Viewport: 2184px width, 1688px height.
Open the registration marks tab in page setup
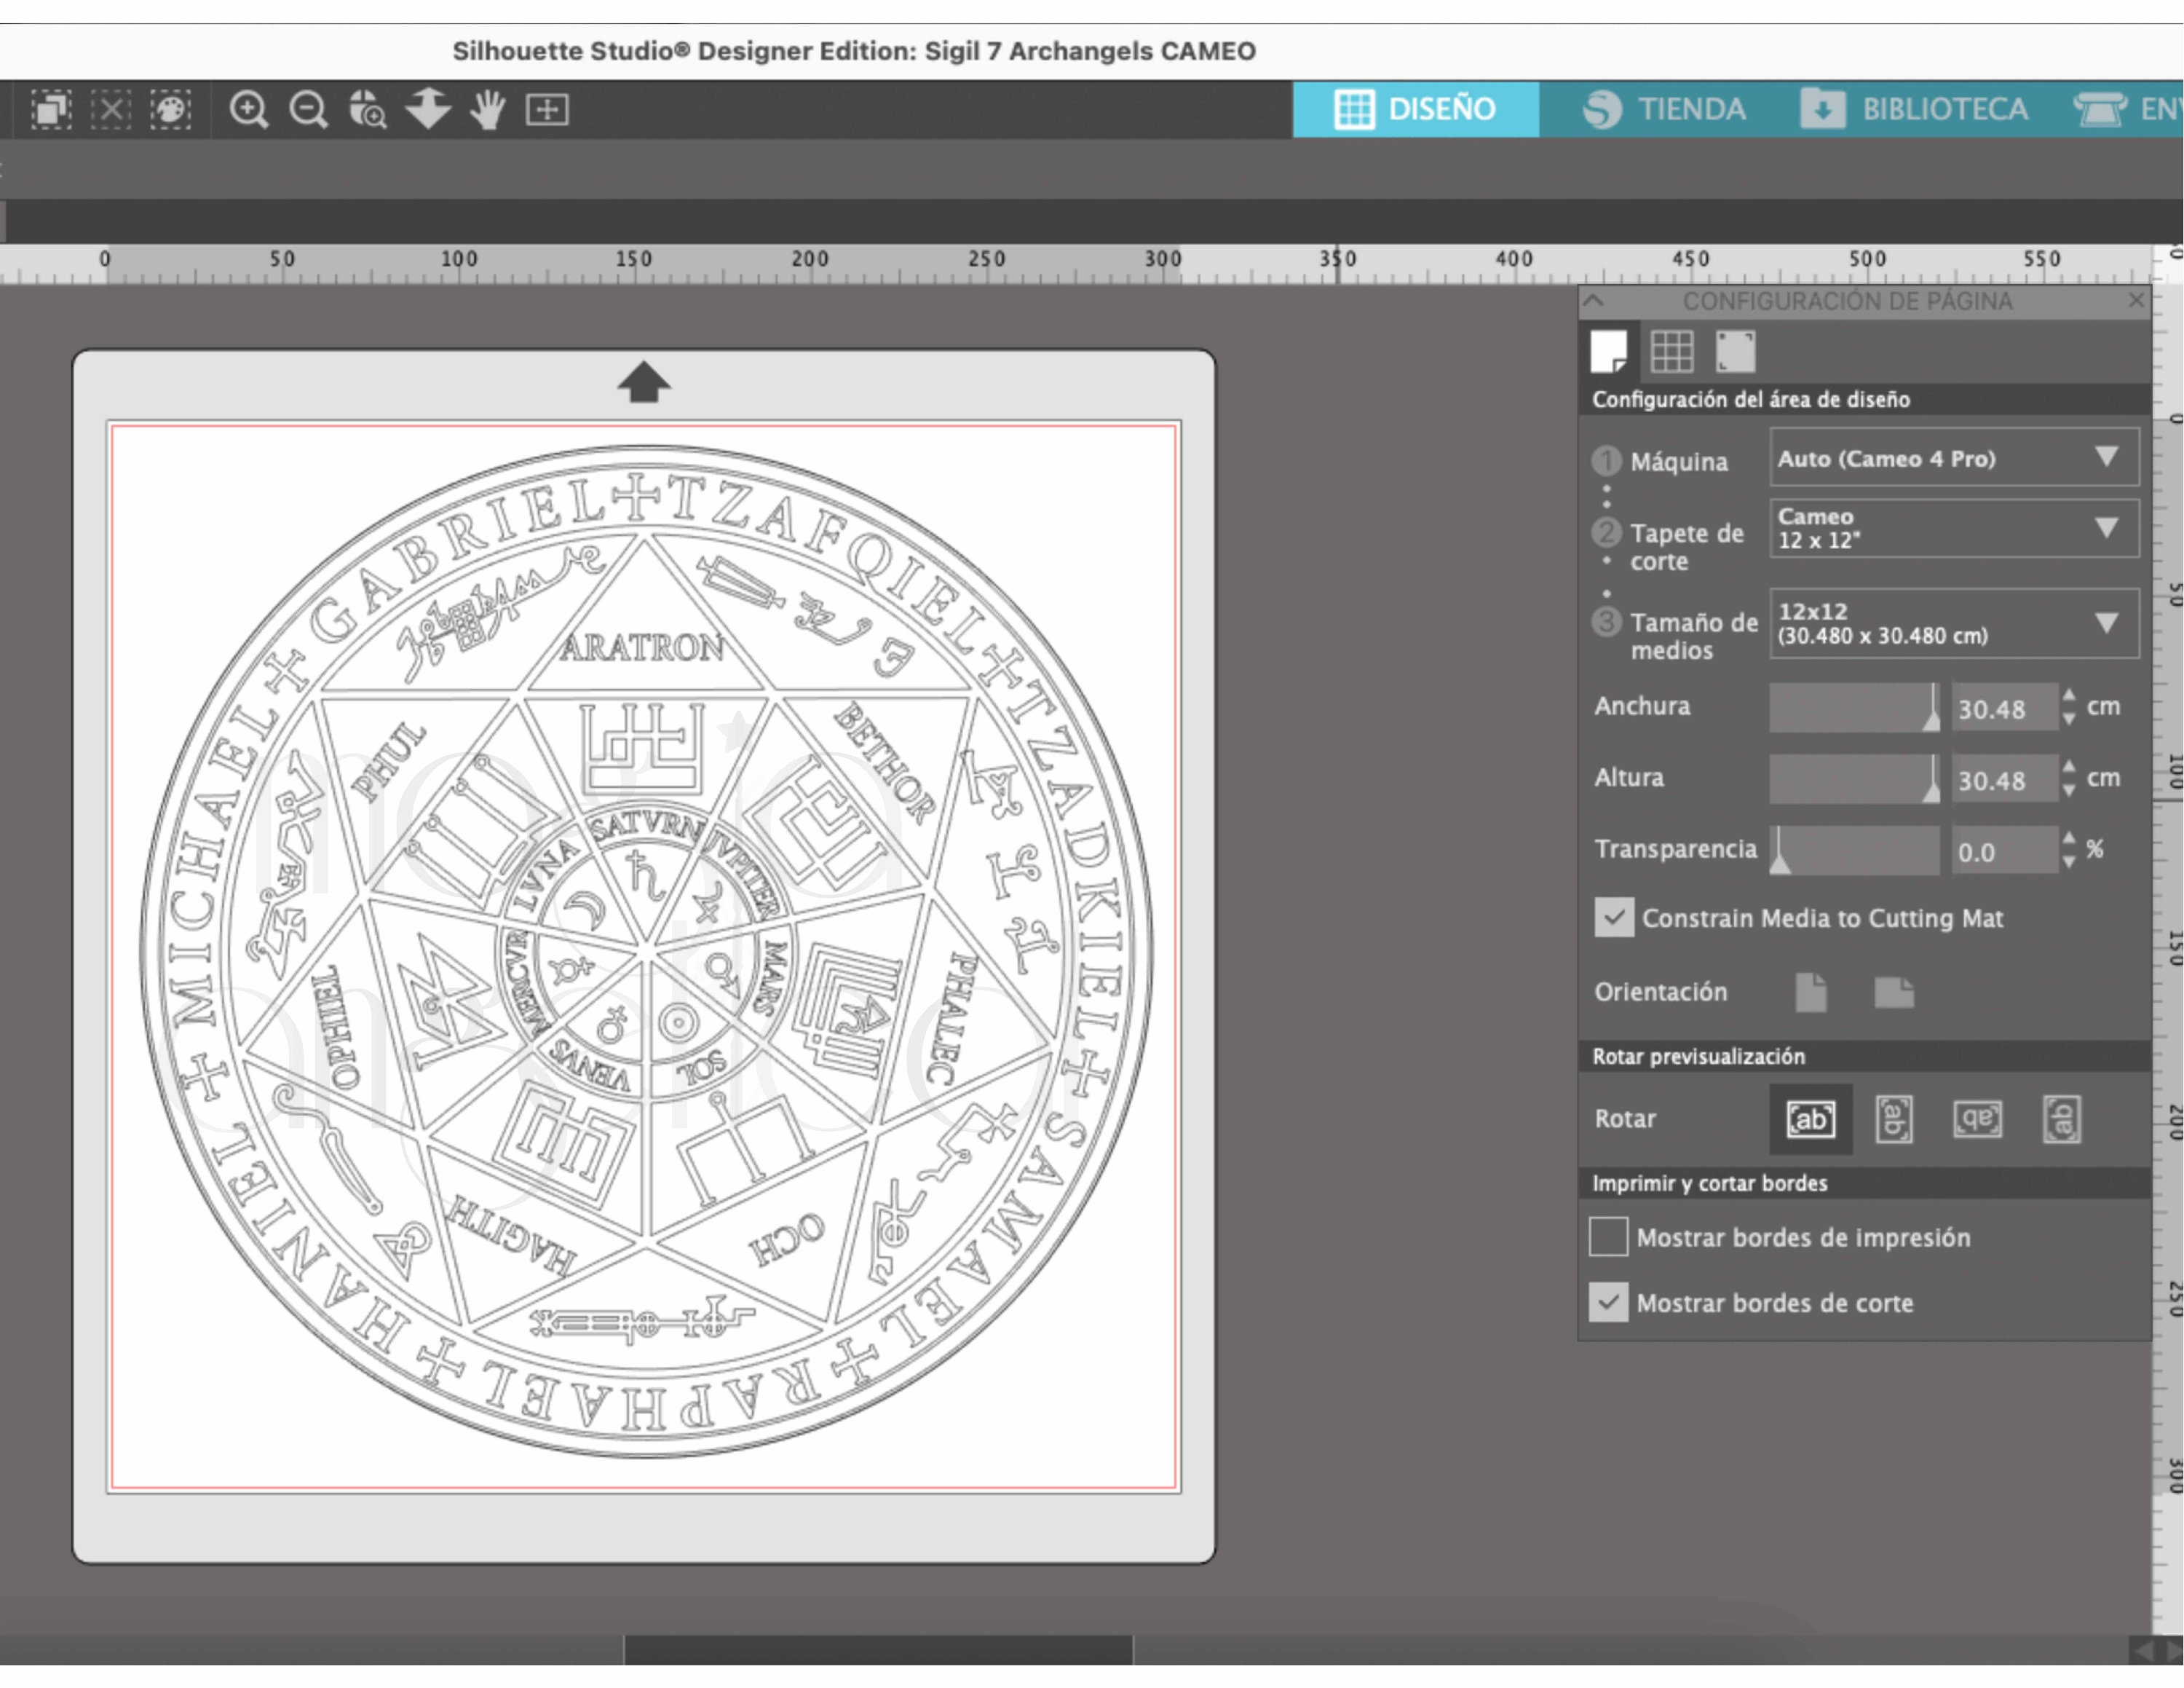(1736, 351)
